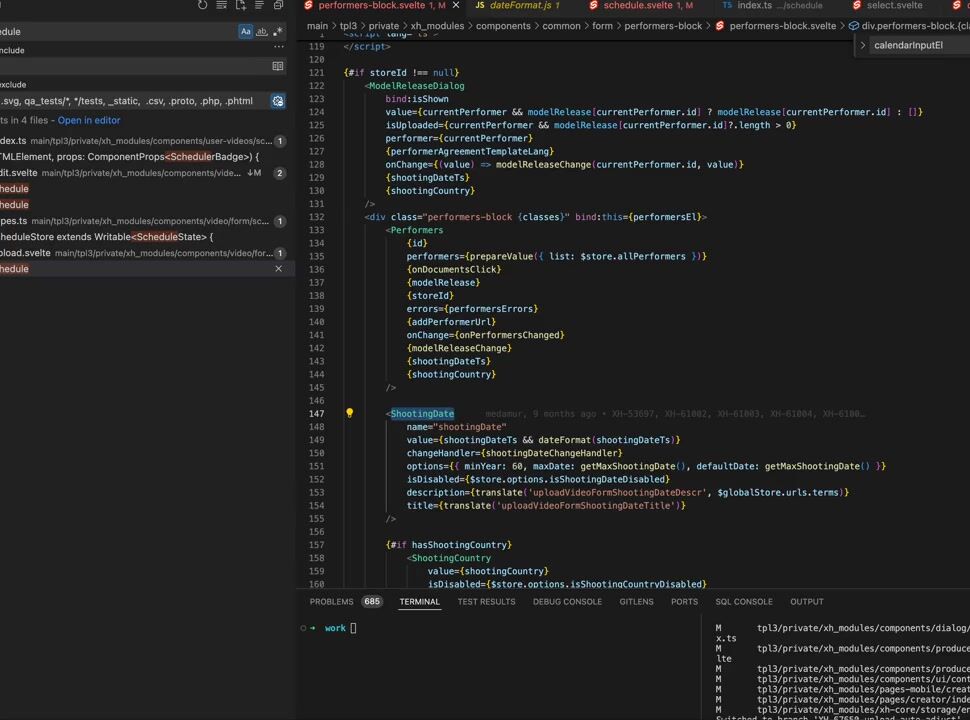Toggle search only in open editors
The image size is (970, 720).
(278, 66)
